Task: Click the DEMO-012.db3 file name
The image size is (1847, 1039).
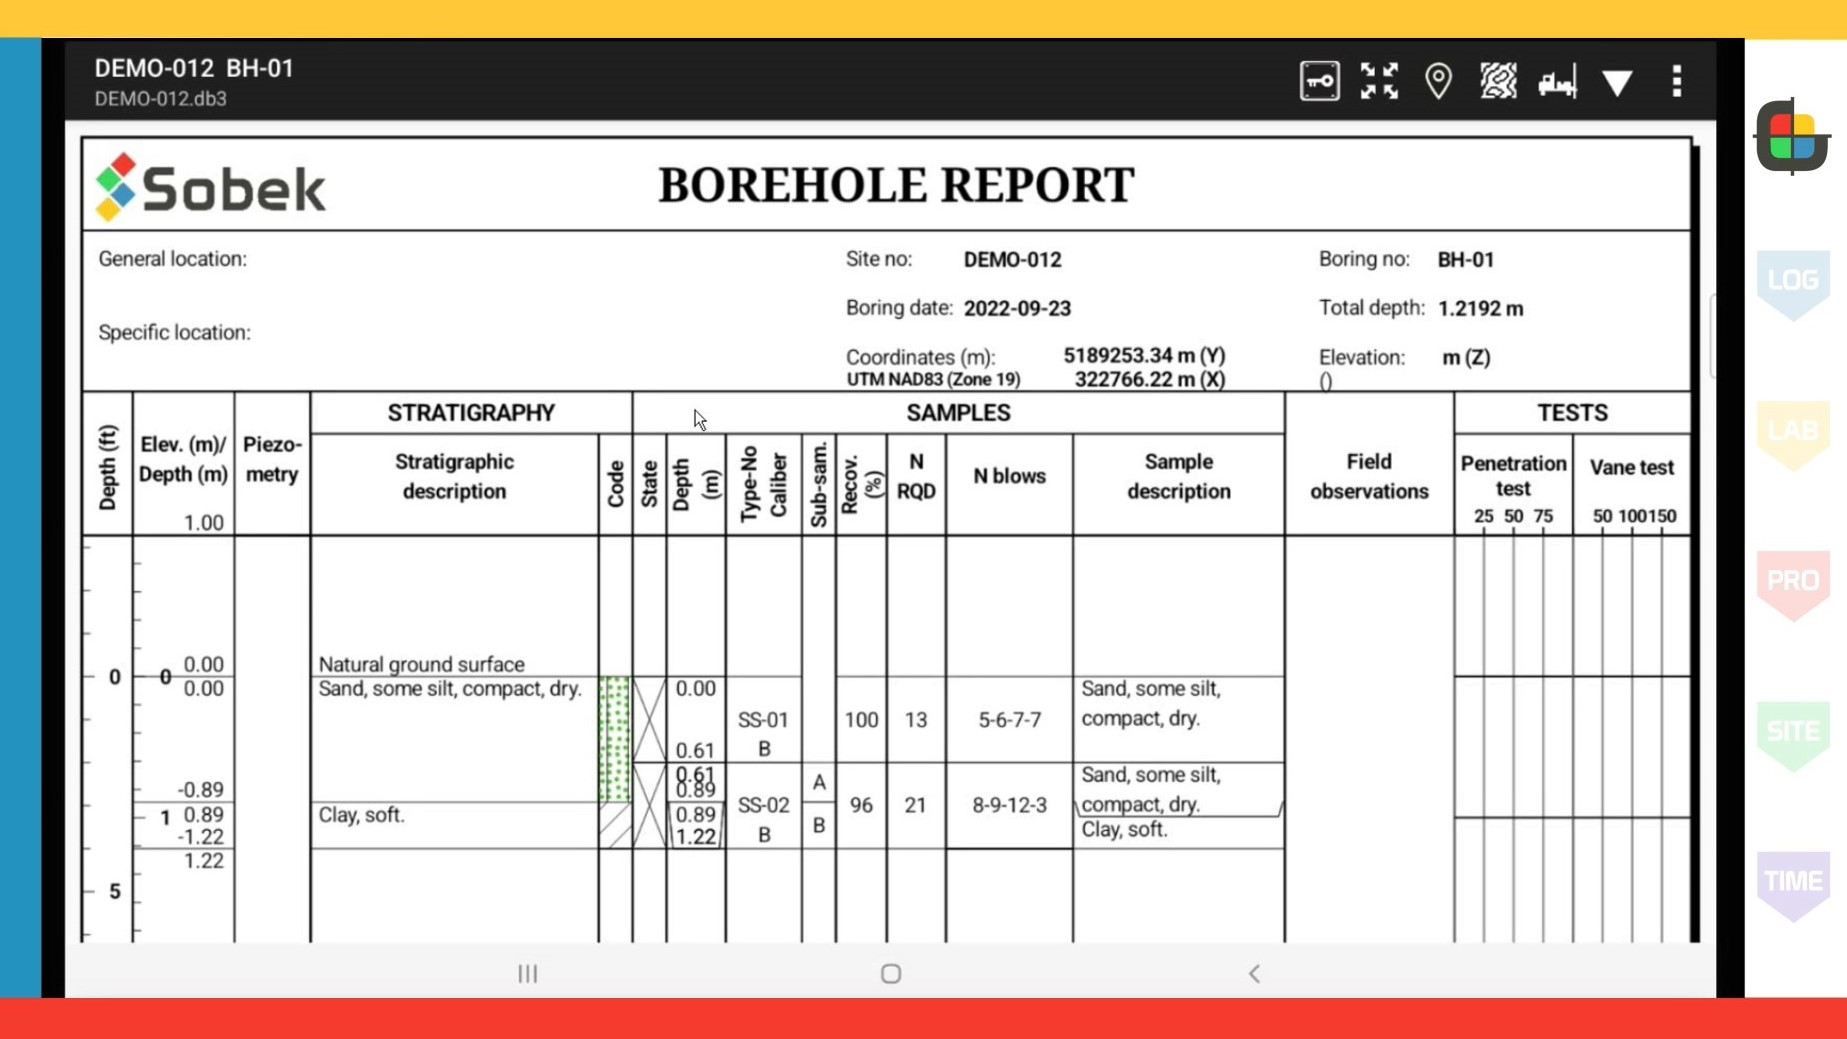Action: [160, 99]
